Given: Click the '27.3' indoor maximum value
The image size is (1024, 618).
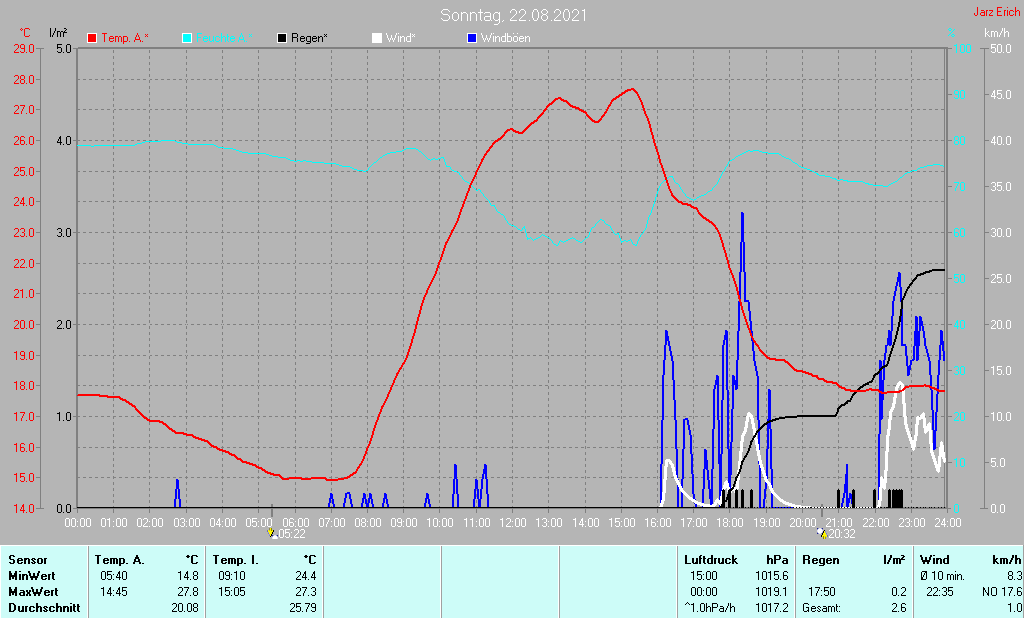Looking at the screenshot, I should 306,591.
